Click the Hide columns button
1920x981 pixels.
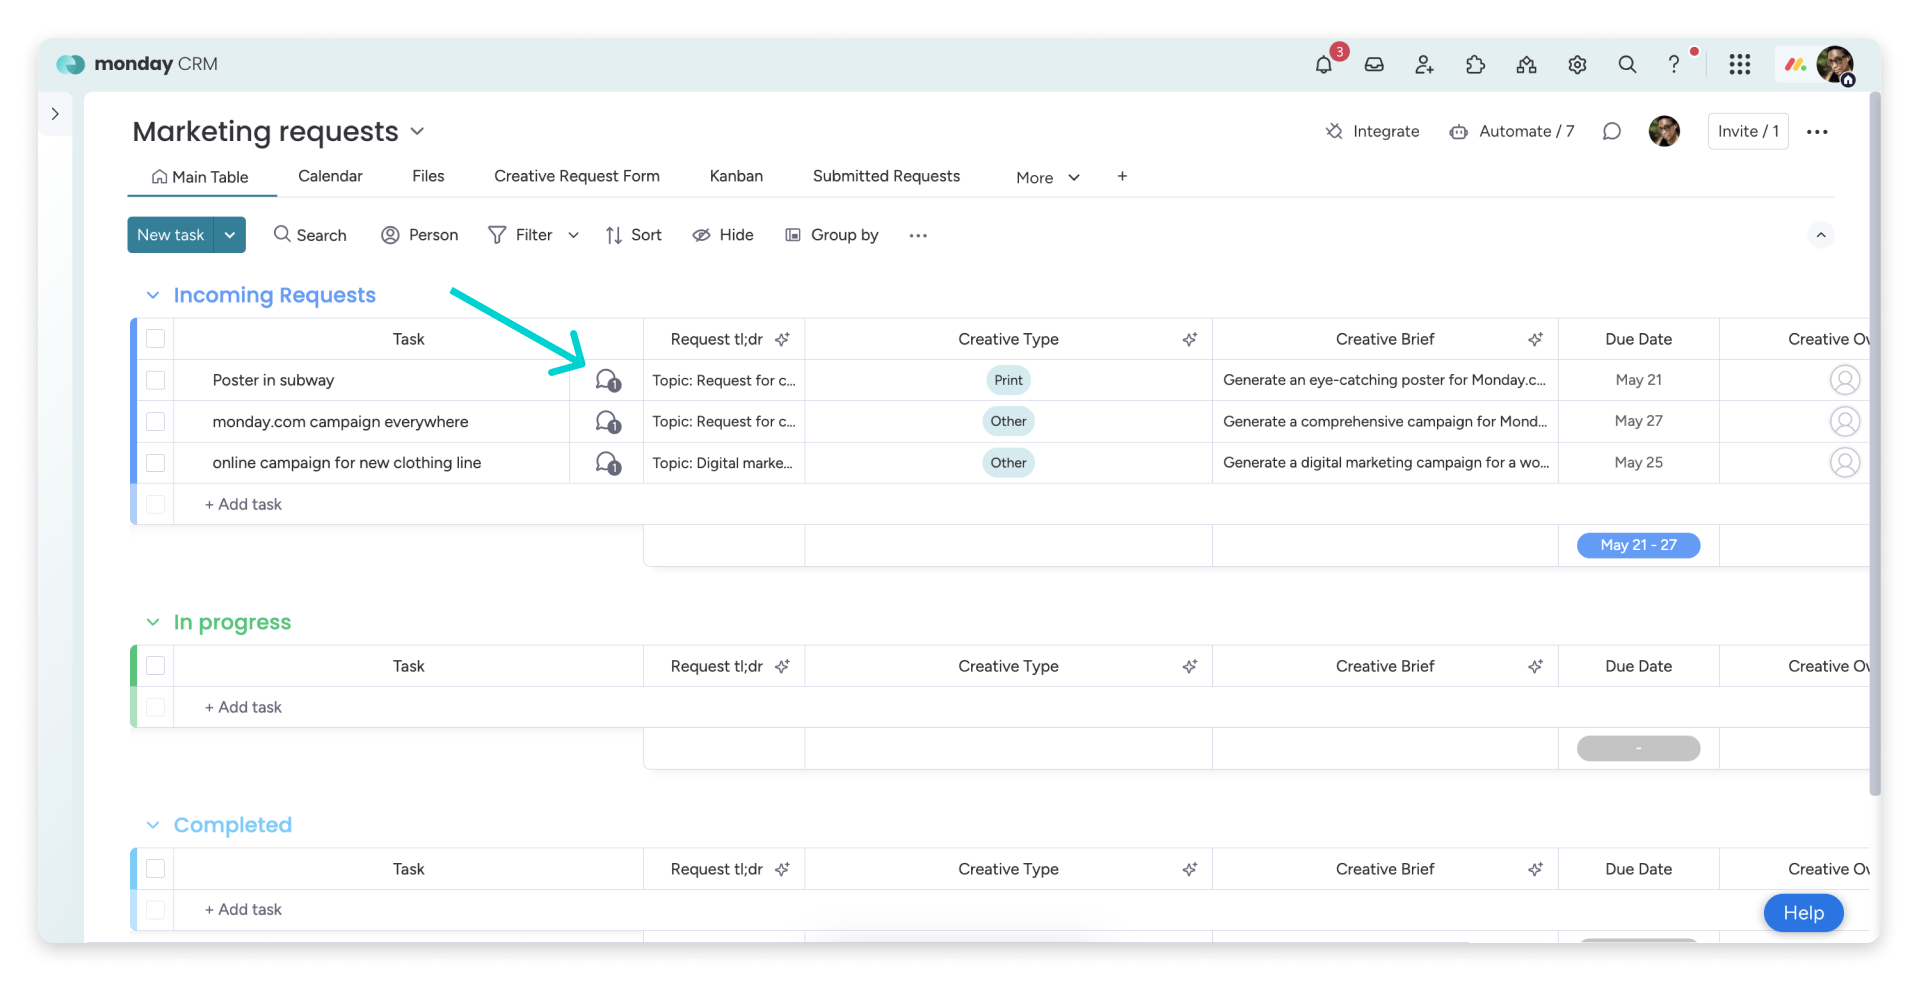coord(723,235)
